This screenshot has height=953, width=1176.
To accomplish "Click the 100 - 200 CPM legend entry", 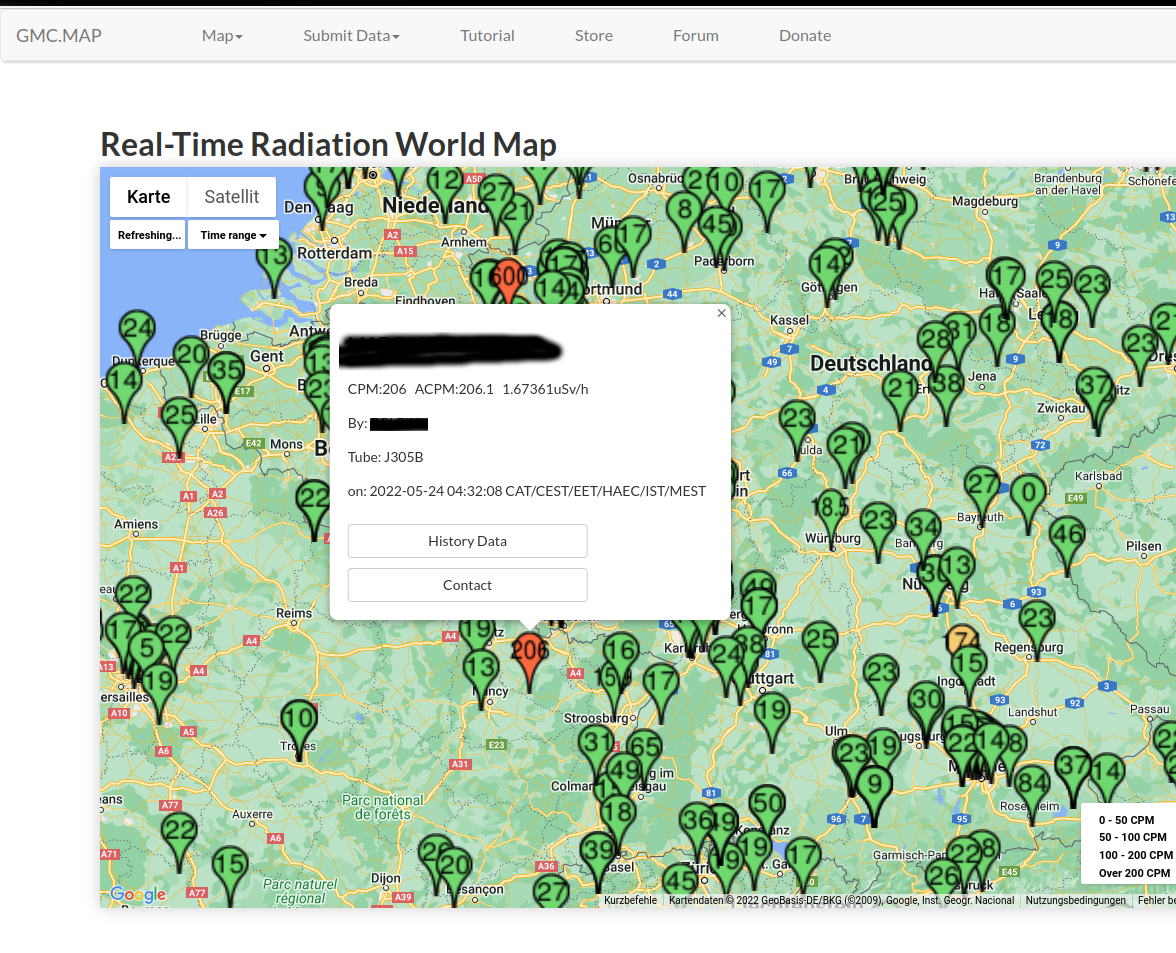I will 1136,856.
